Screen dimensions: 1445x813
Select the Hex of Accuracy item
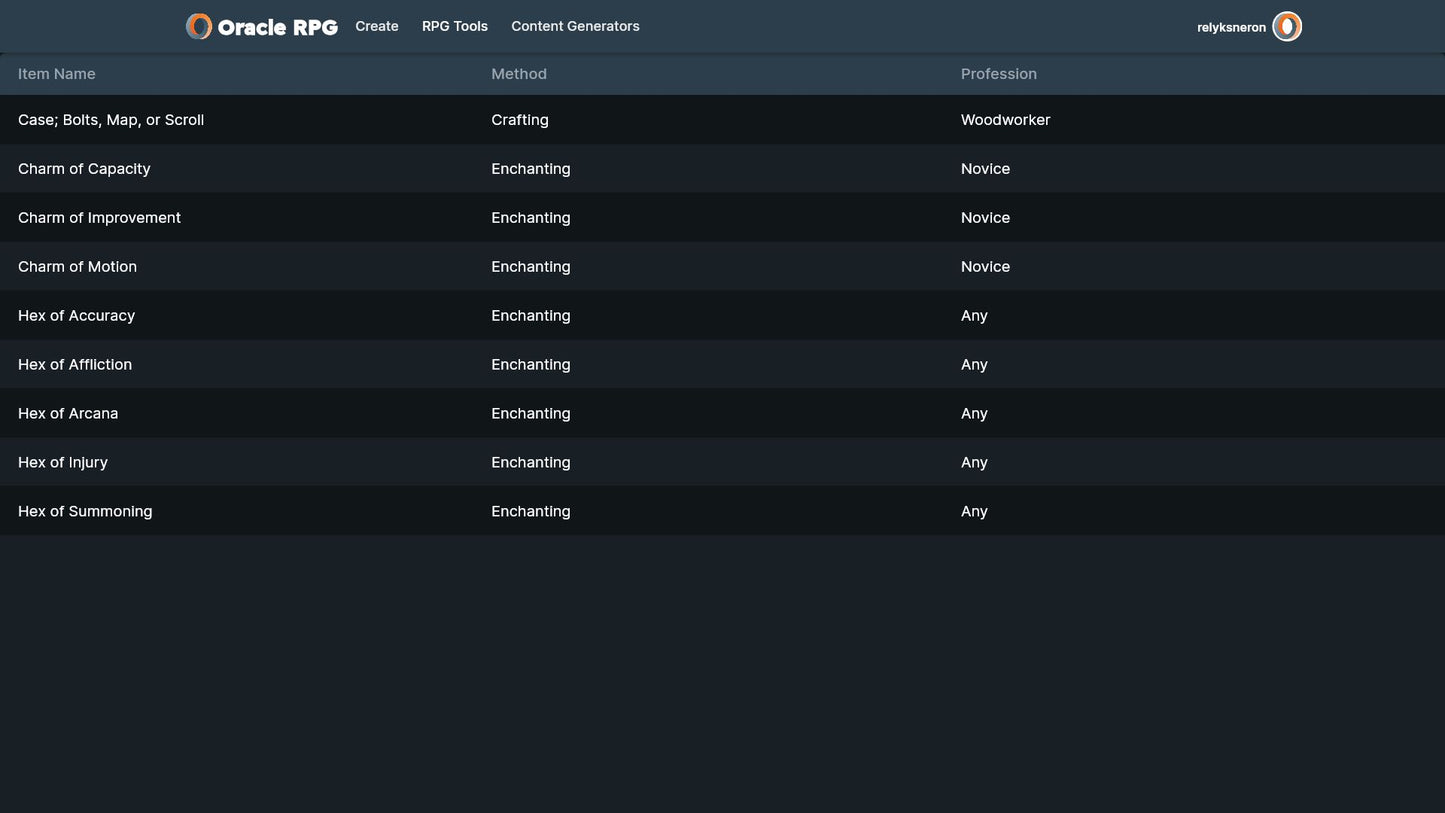[76, 316]
